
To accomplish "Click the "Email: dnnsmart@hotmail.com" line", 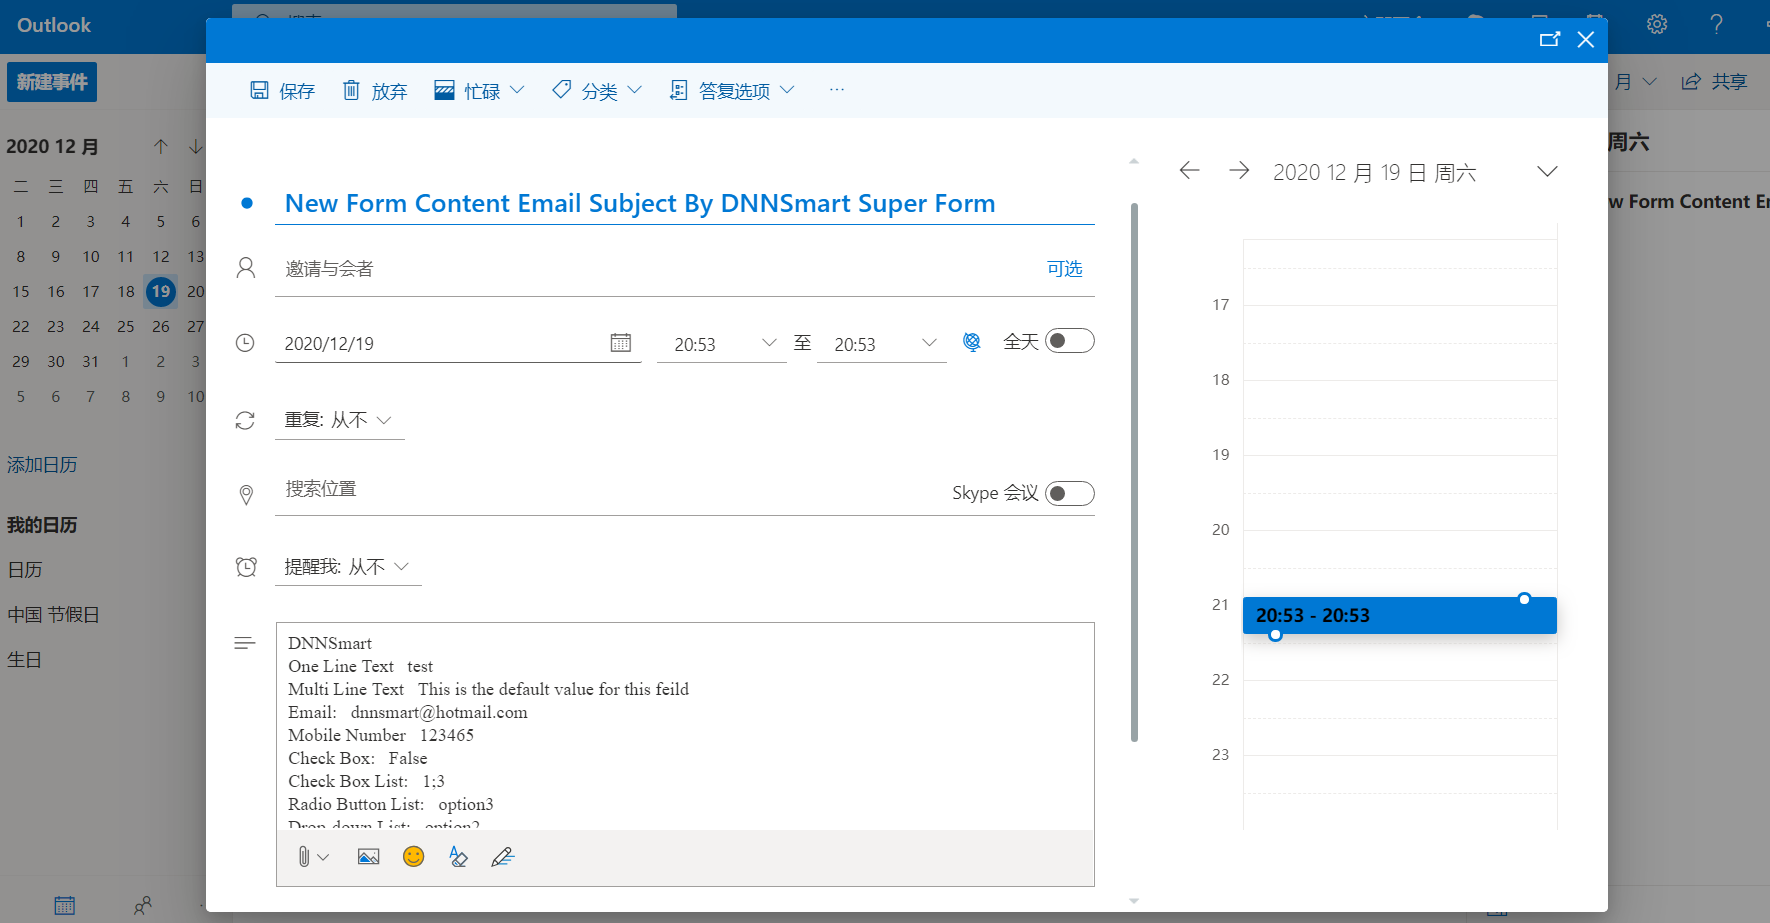I will click(408, 713).
